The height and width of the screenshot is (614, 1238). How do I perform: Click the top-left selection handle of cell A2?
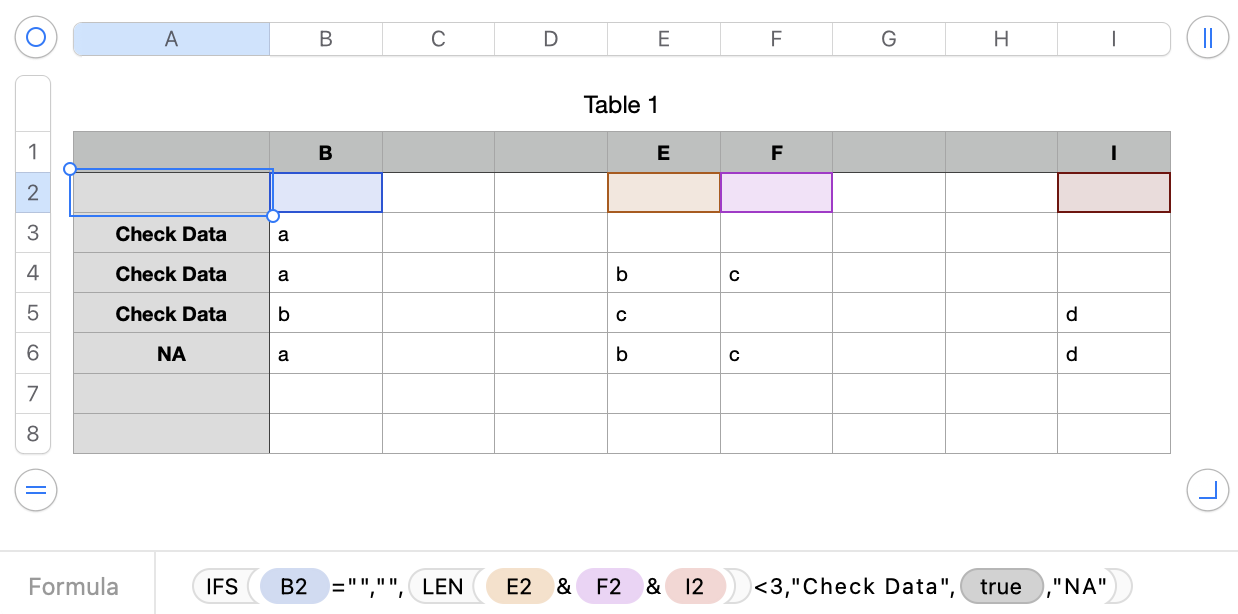[x=70, y=169]
